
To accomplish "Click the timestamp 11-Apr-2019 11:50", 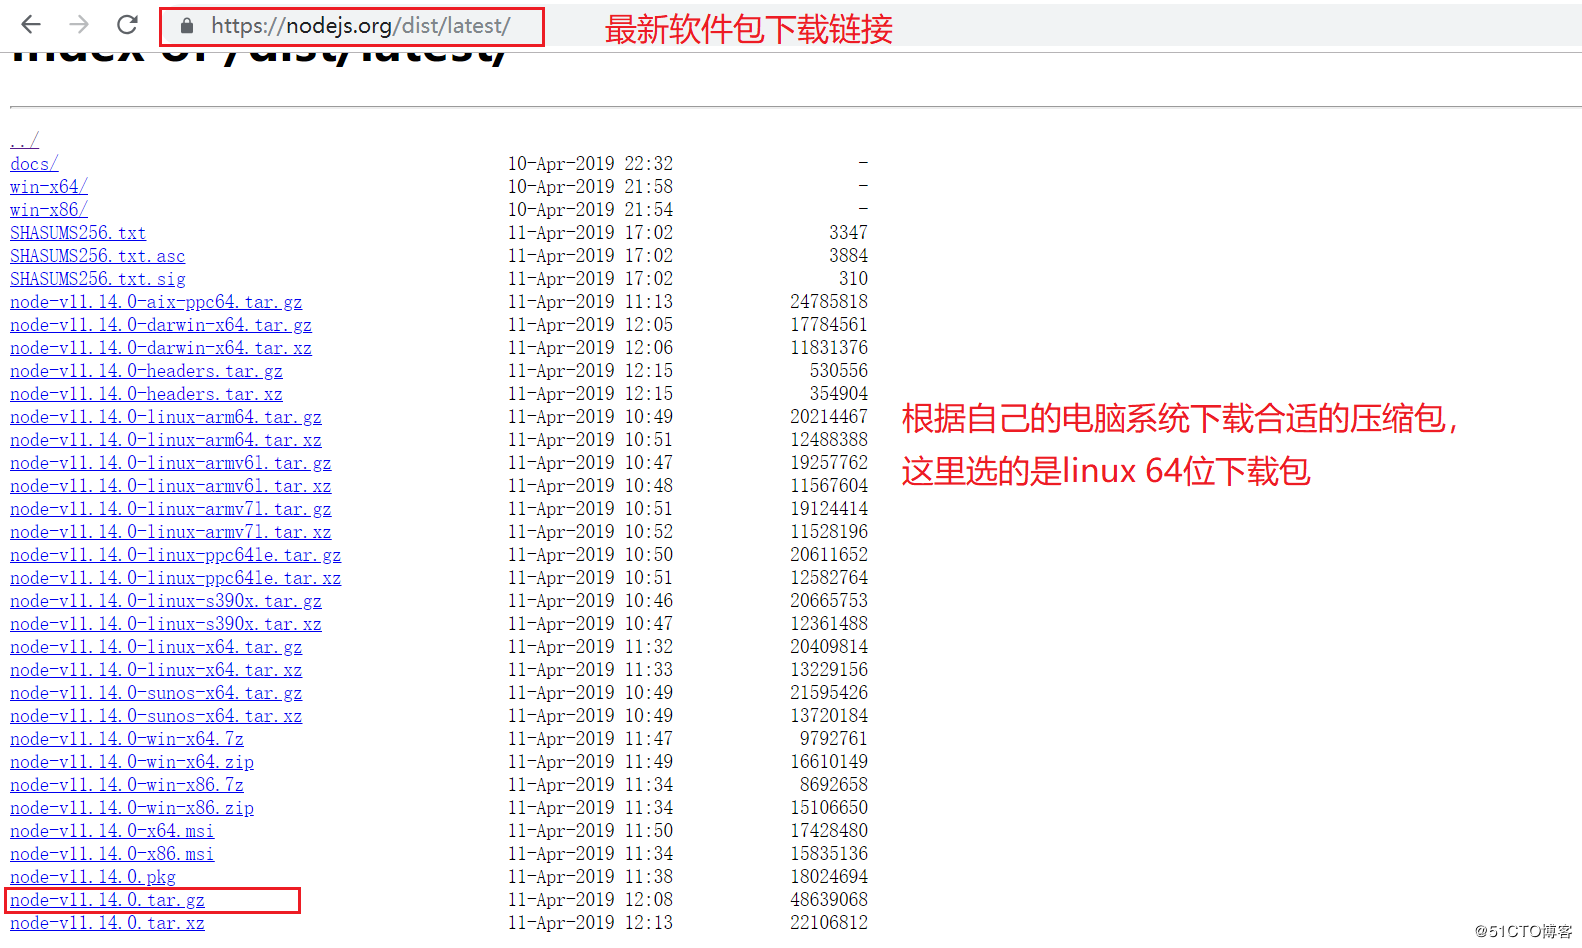I will pos(590,830).
